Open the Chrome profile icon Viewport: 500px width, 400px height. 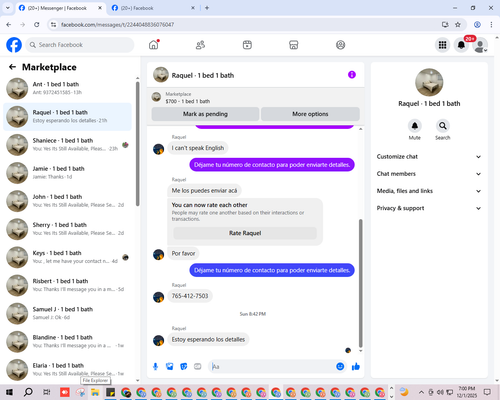pyautogui.click(x=477, y=24)
